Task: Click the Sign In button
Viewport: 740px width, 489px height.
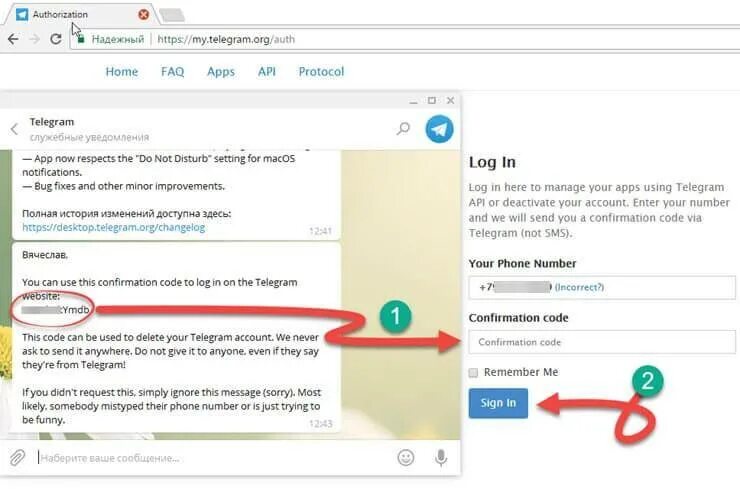Action: [x=498, y=403]
